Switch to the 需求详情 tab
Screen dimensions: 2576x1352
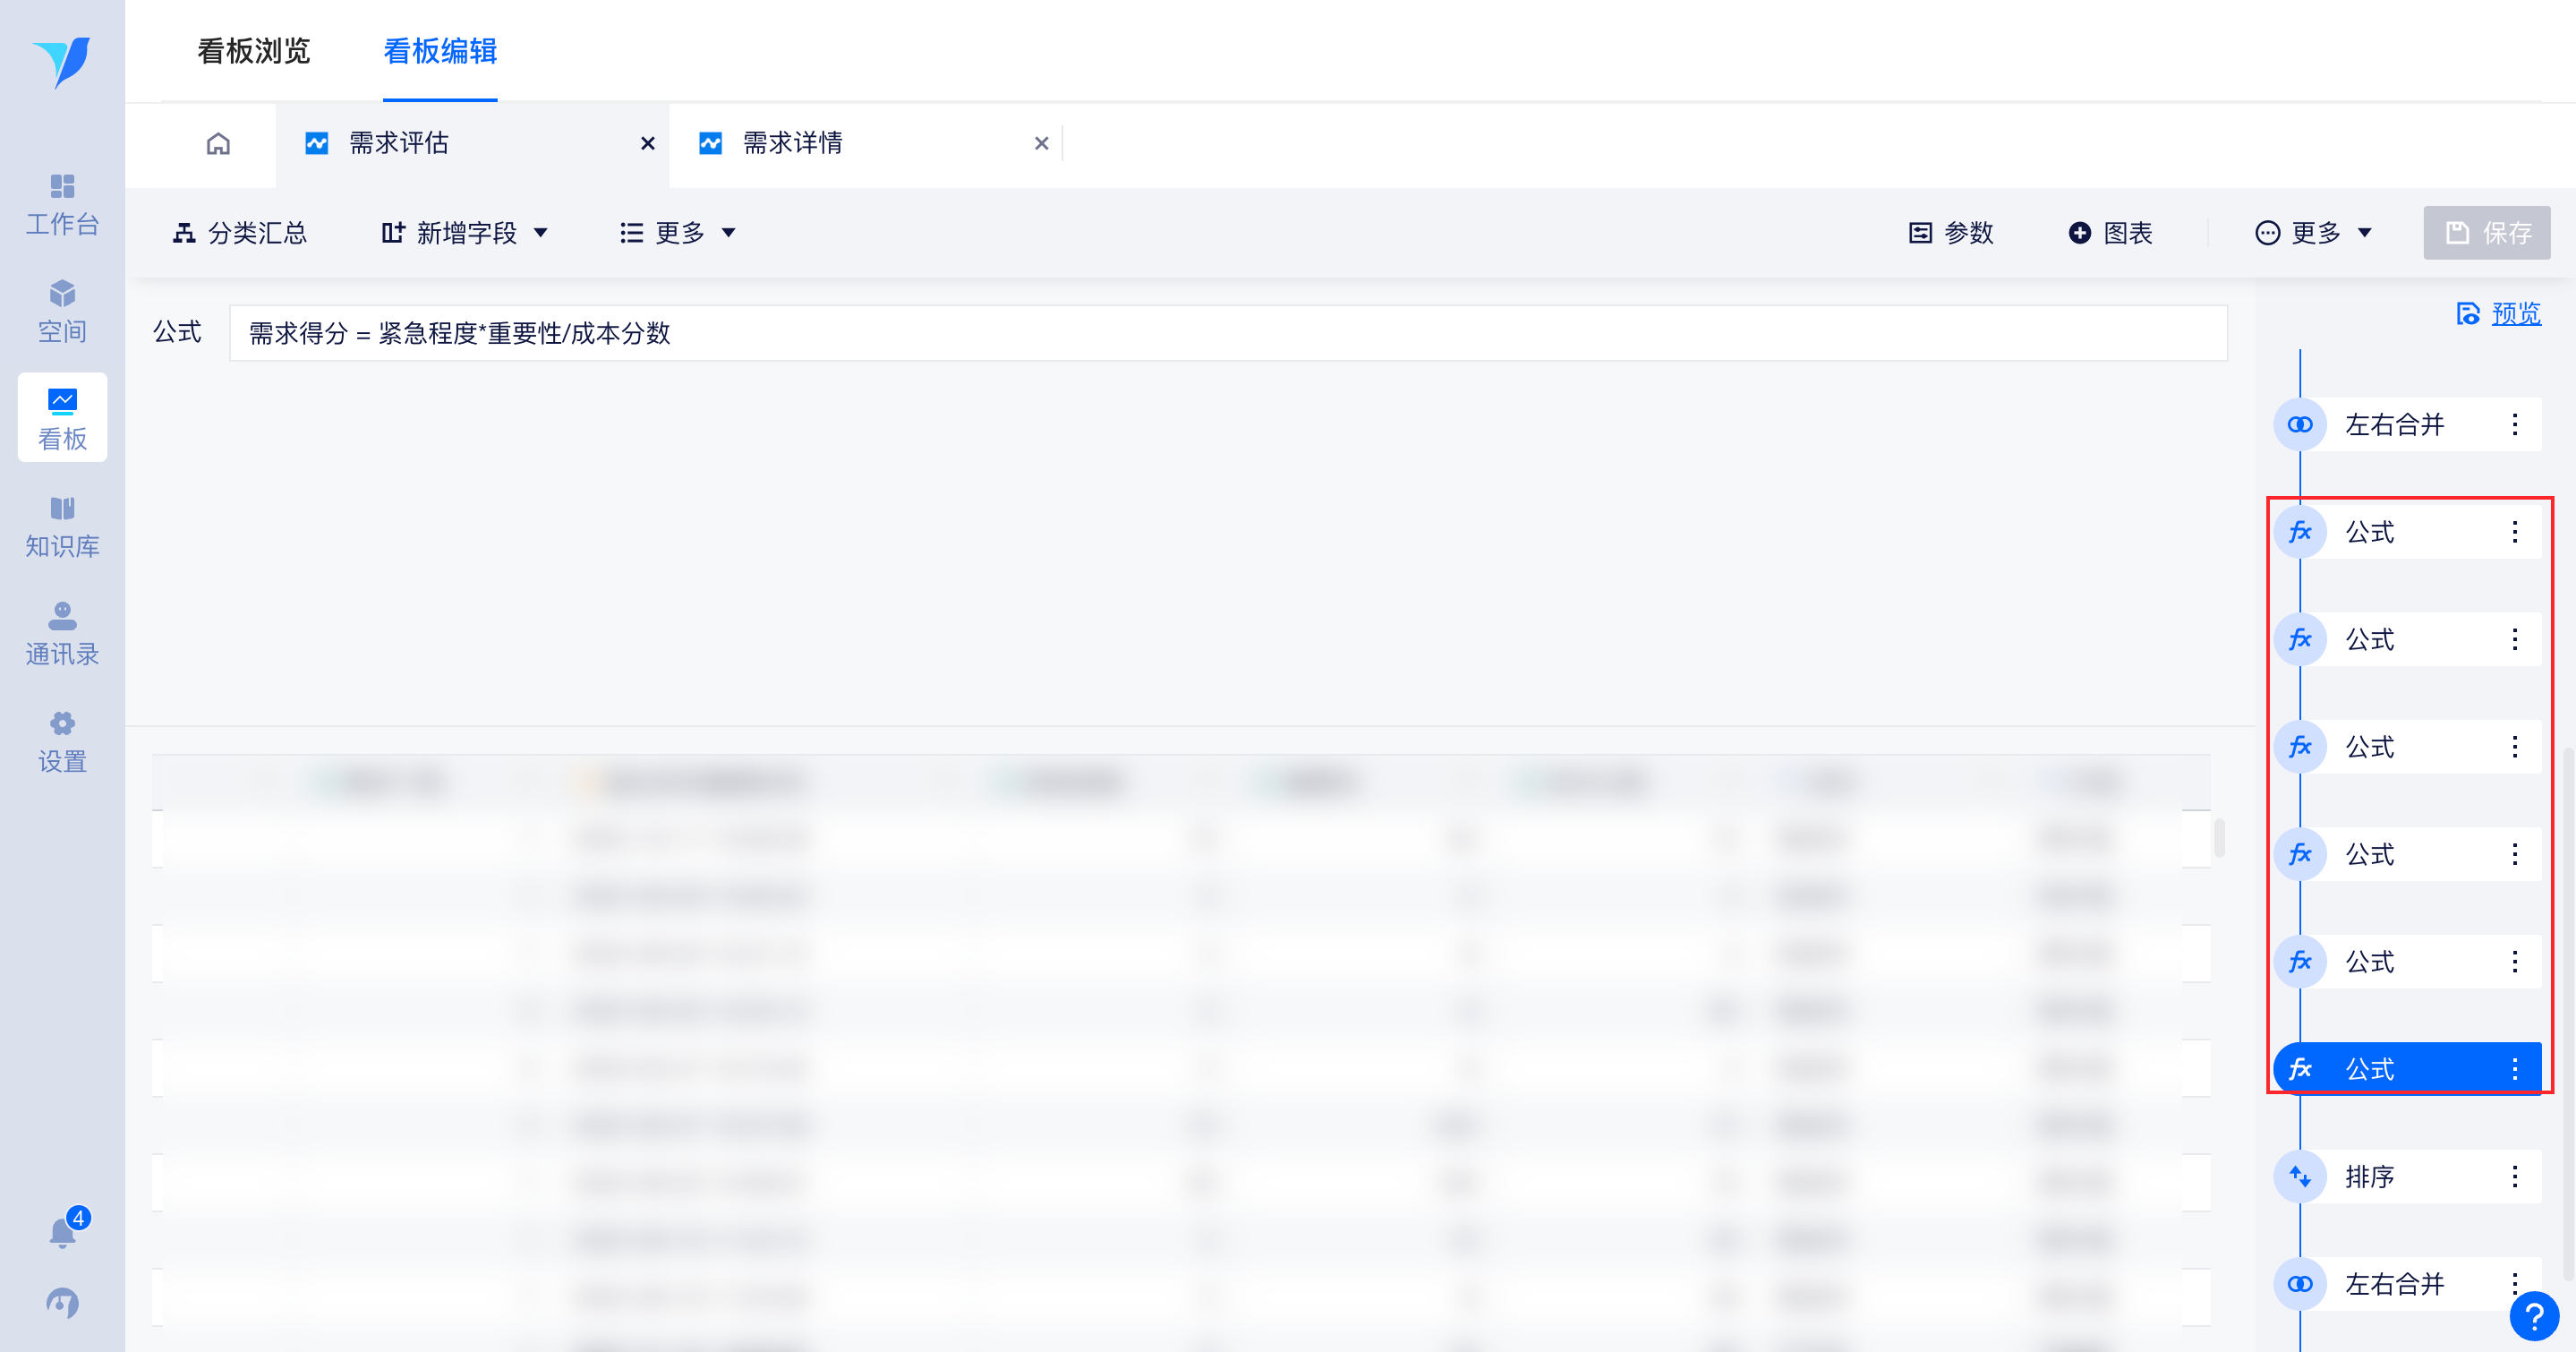point(792,144)
